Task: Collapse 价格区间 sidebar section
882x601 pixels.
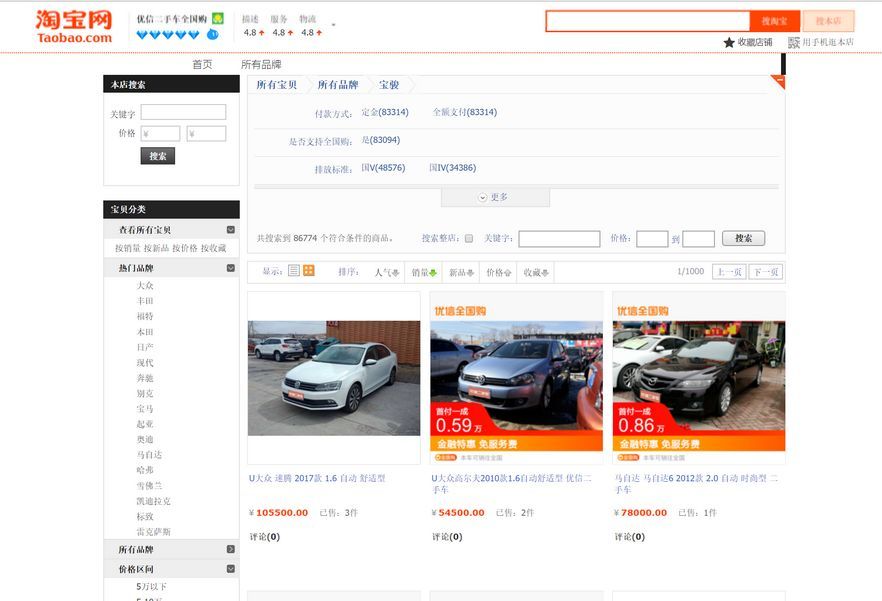Action: click(231, 569)
